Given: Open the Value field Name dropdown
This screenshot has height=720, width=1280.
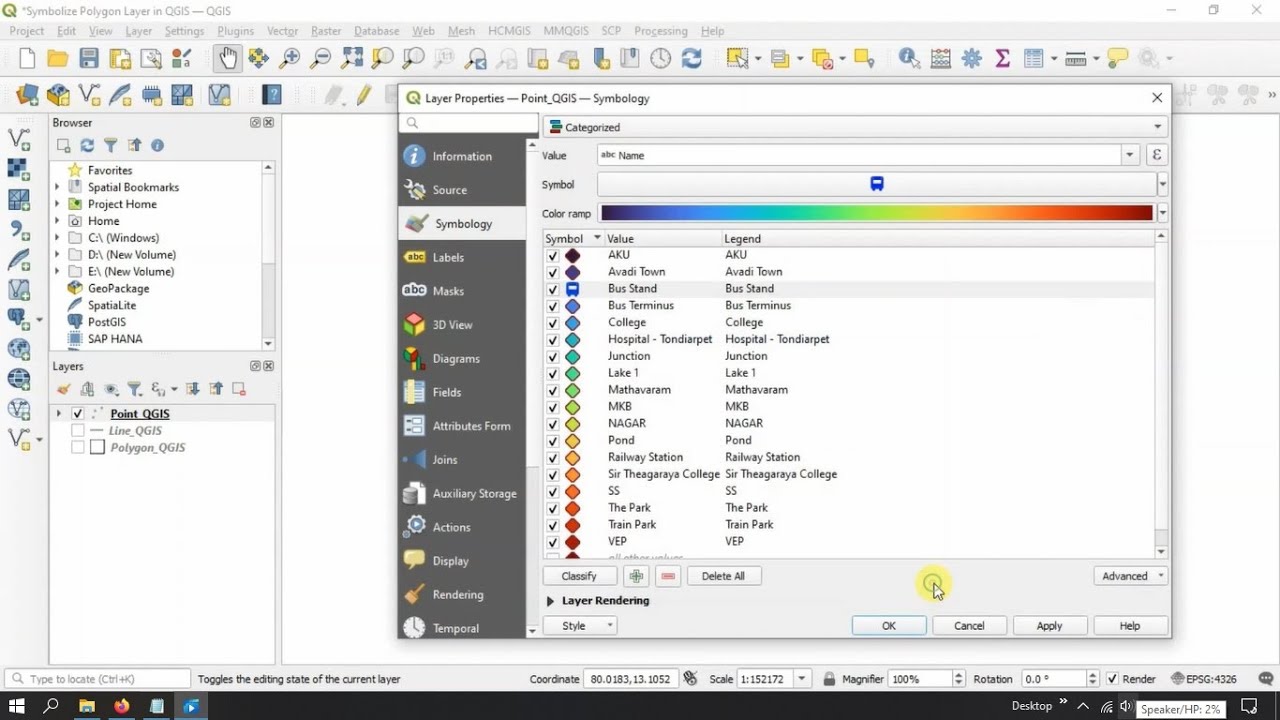Looking at the screenshot, I should point(1130,155).
